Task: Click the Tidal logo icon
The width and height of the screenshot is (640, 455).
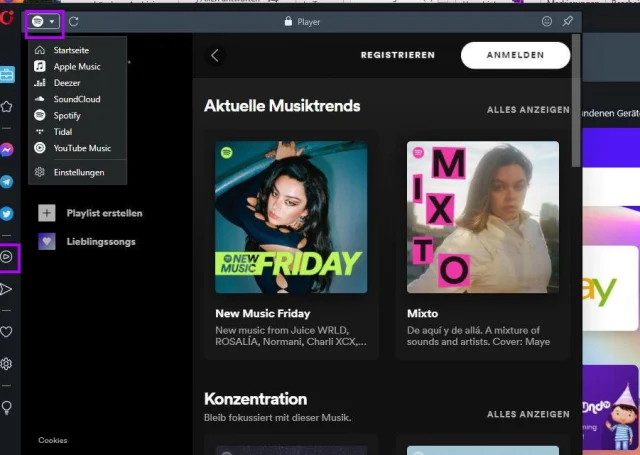Action: click(x=40, y=131)
